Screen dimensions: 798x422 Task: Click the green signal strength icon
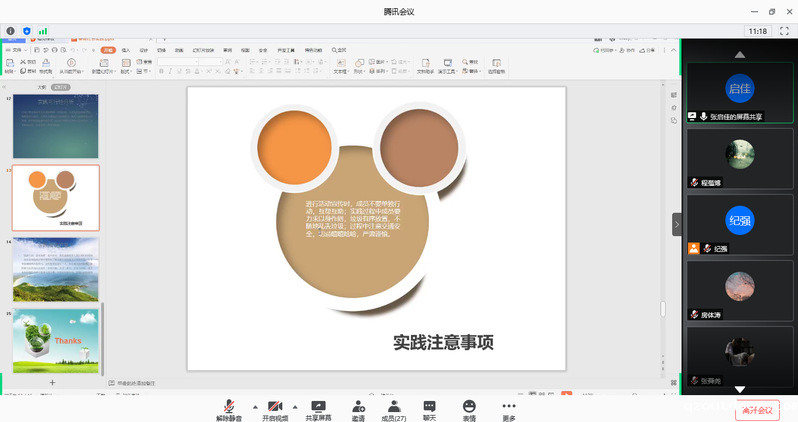44,31
